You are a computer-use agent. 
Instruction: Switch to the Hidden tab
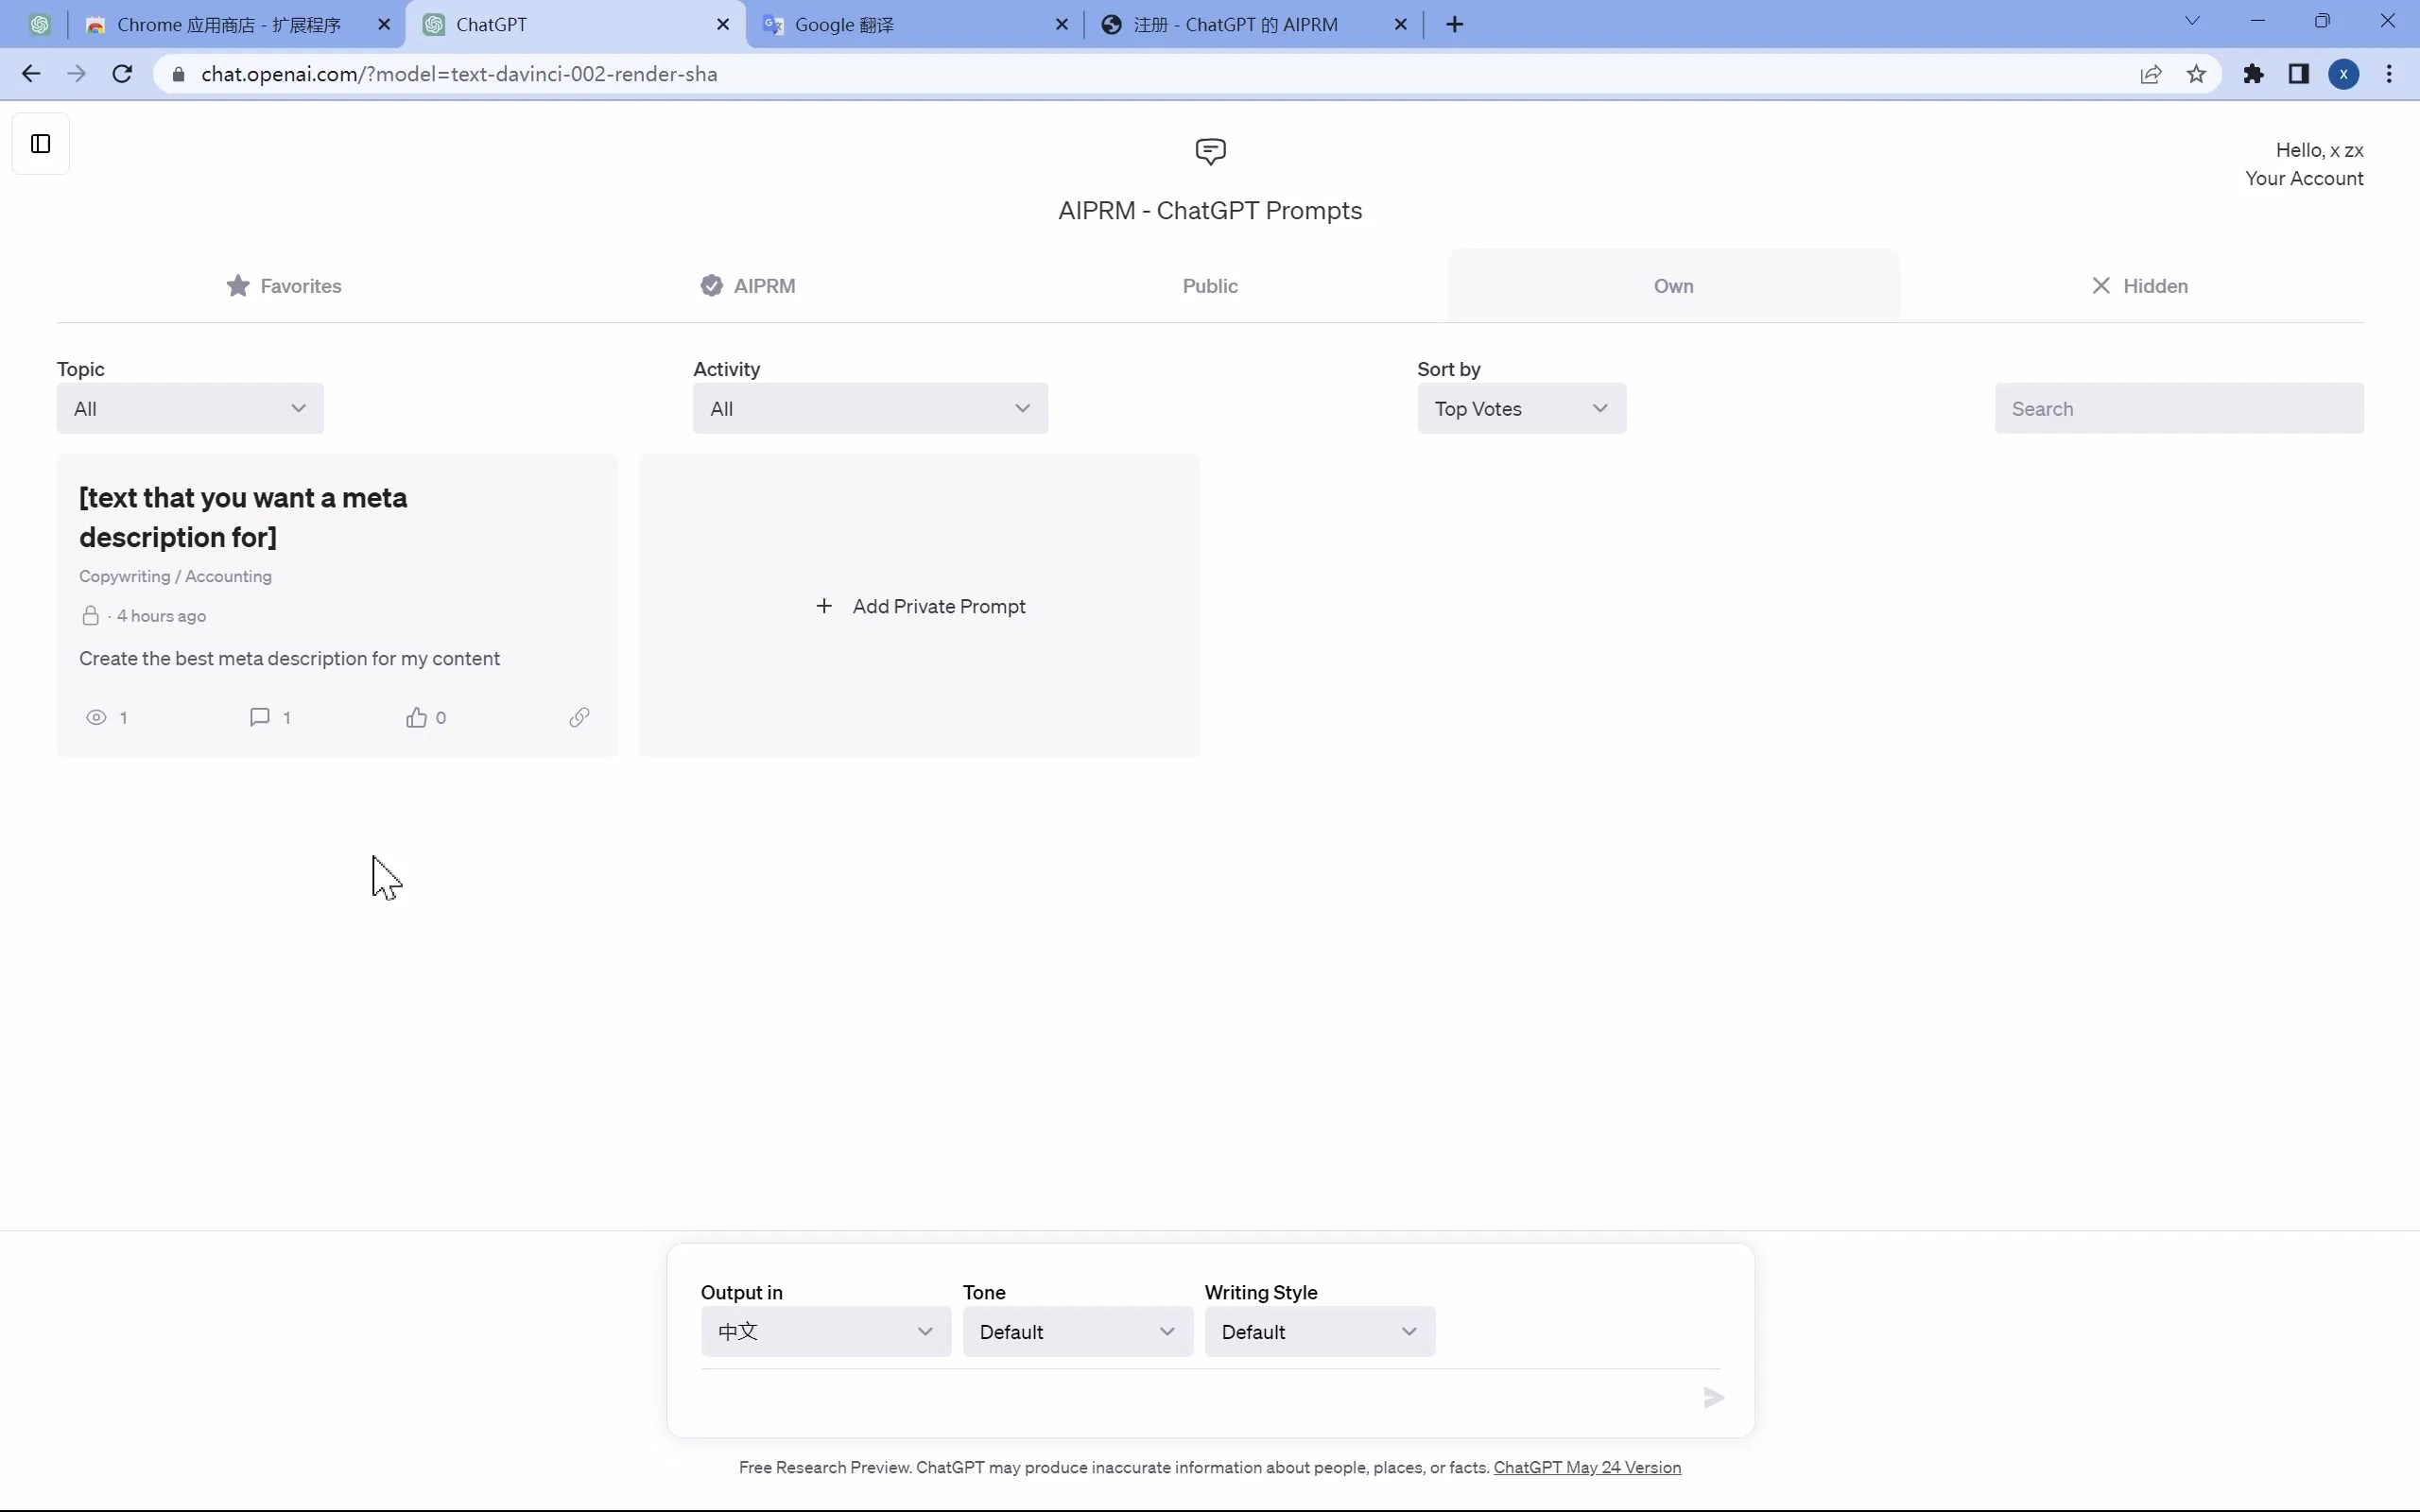click(2139, 286)
